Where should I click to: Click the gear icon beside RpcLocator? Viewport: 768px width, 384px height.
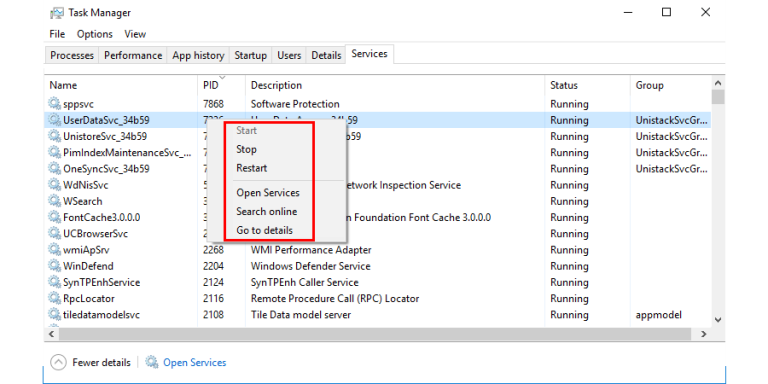tap(54, 298)
